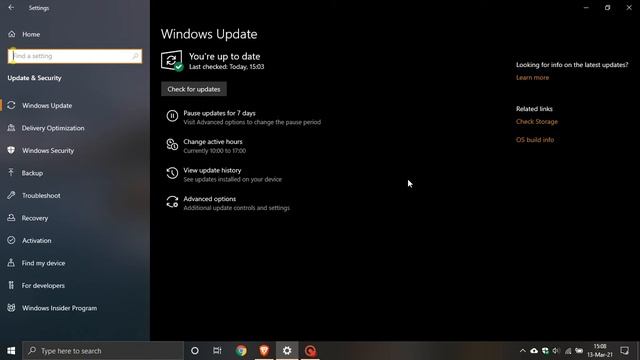Click the search magnifier in Find a setting
The height and width of the screenshot is (360, 640).
click(x=136, y=56)
